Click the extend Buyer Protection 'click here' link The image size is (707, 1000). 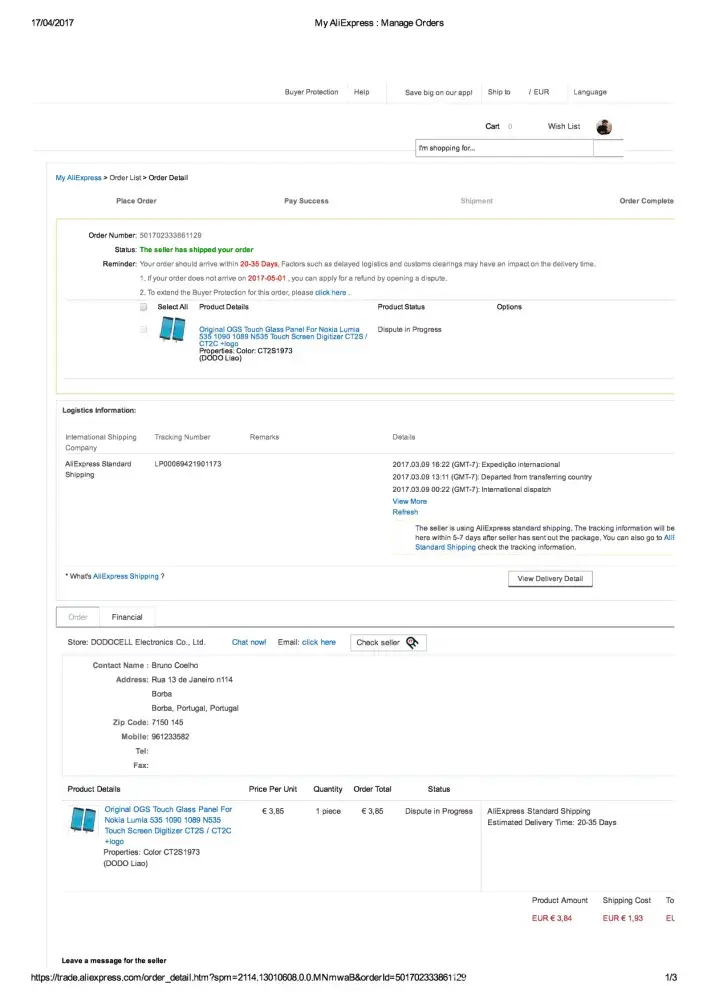tap(330, 293)
